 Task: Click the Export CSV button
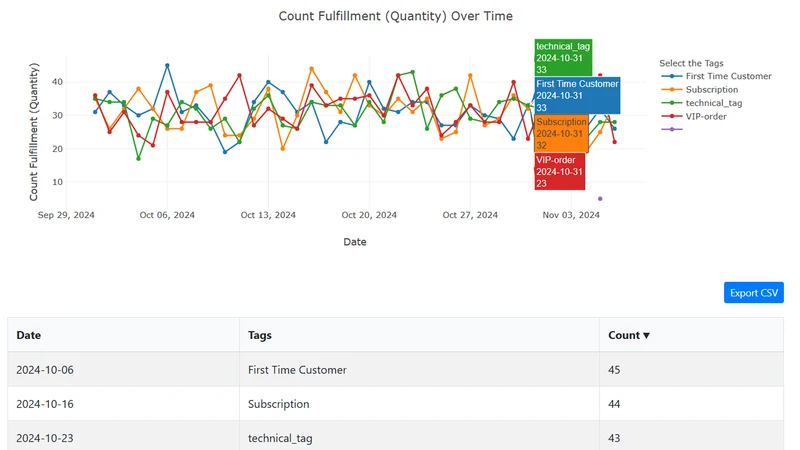pyautogui.click(x=753, y=293)
